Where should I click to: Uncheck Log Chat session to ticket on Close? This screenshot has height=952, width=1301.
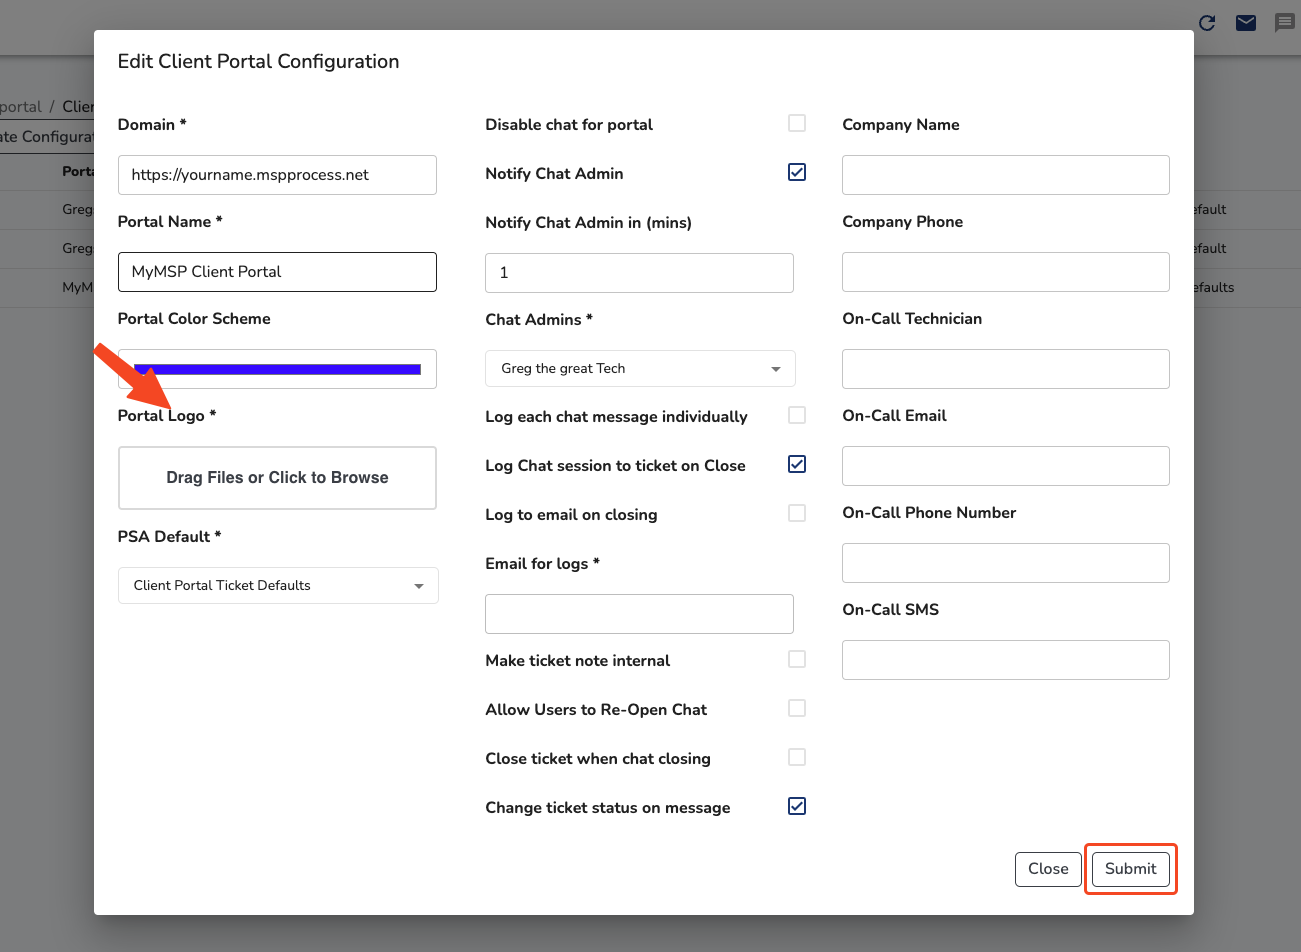coord(797,463)
